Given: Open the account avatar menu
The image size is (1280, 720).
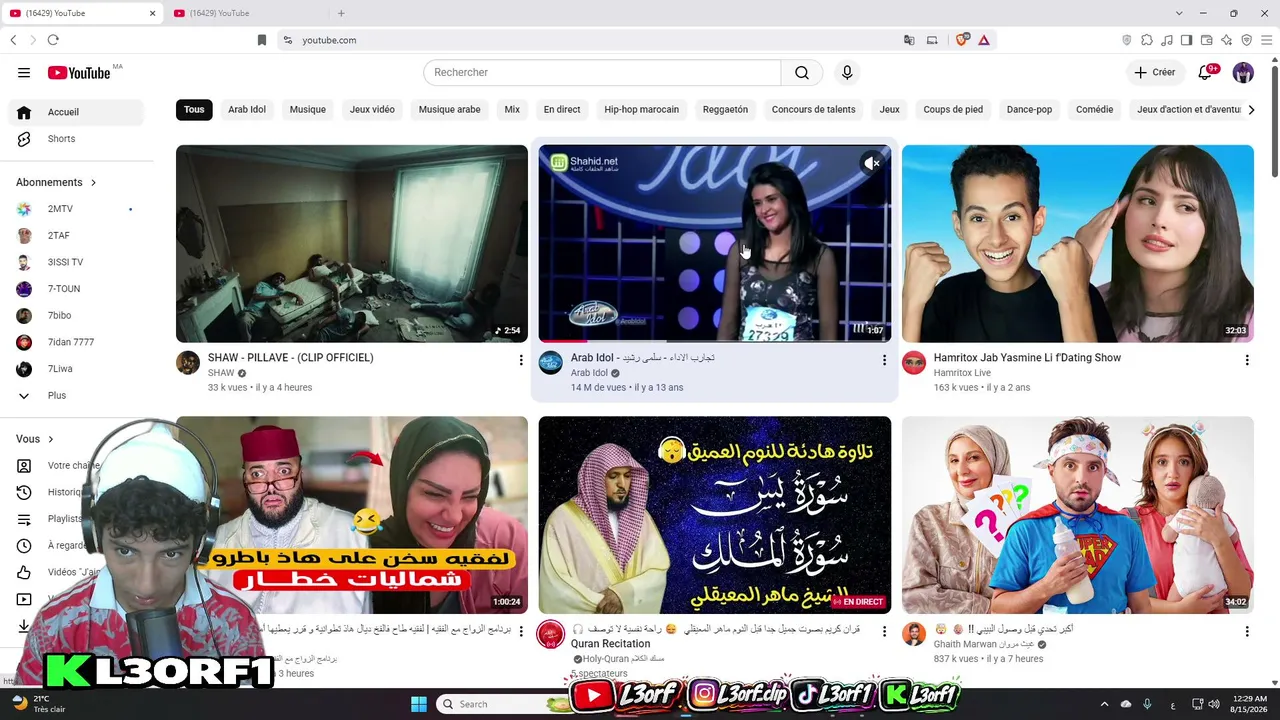Looking at the screenshot, I should [1243, 72].
